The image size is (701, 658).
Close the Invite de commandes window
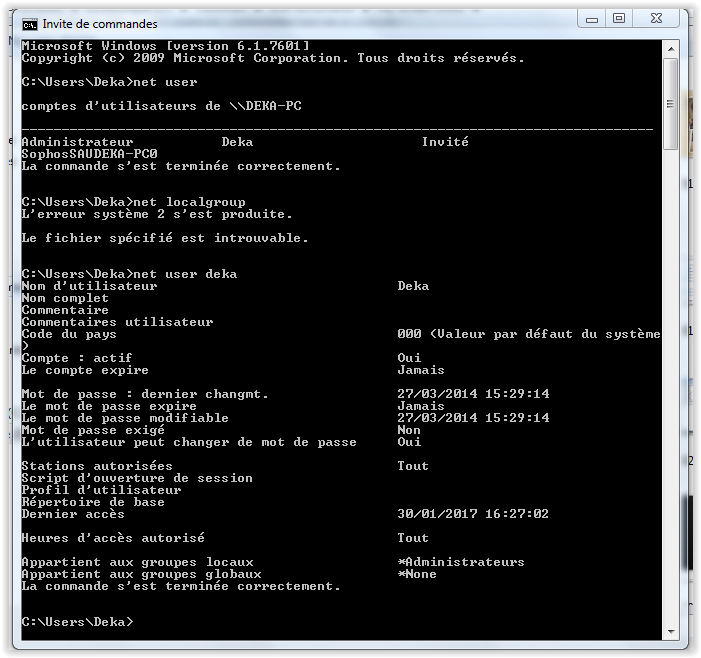(658, 19)
